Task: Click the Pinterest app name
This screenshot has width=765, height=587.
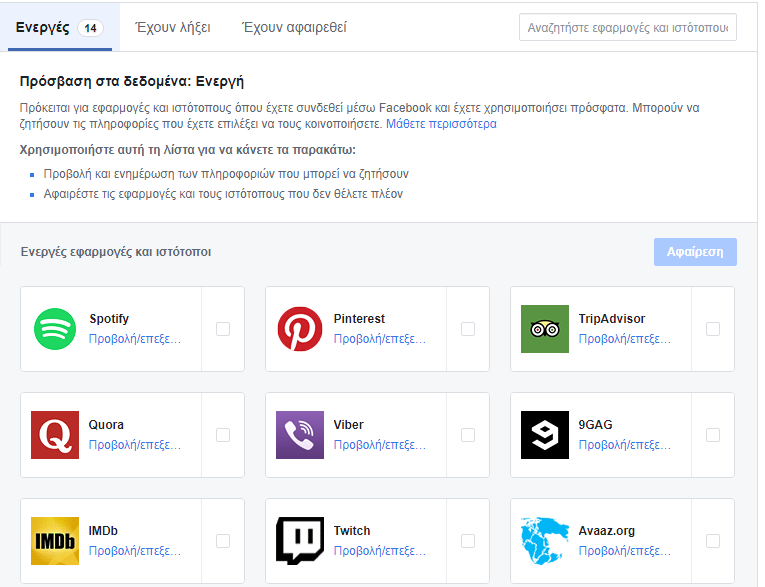Action: (x=359, y=319)
